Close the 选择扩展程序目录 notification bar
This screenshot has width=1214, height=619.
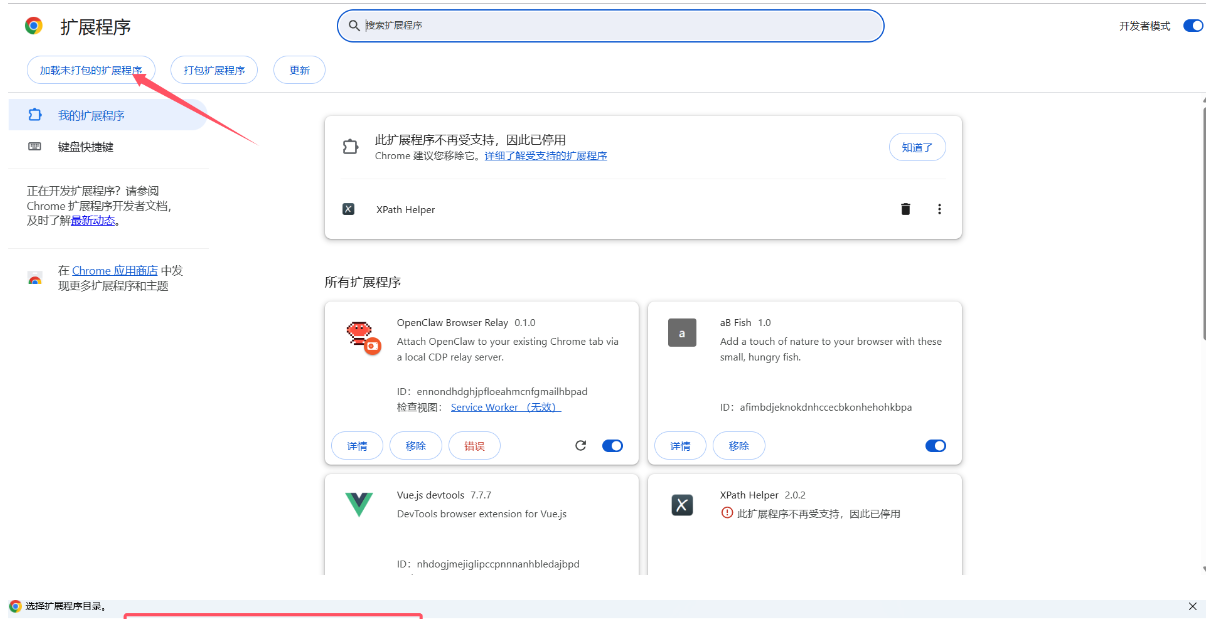tap(1192, 606)
